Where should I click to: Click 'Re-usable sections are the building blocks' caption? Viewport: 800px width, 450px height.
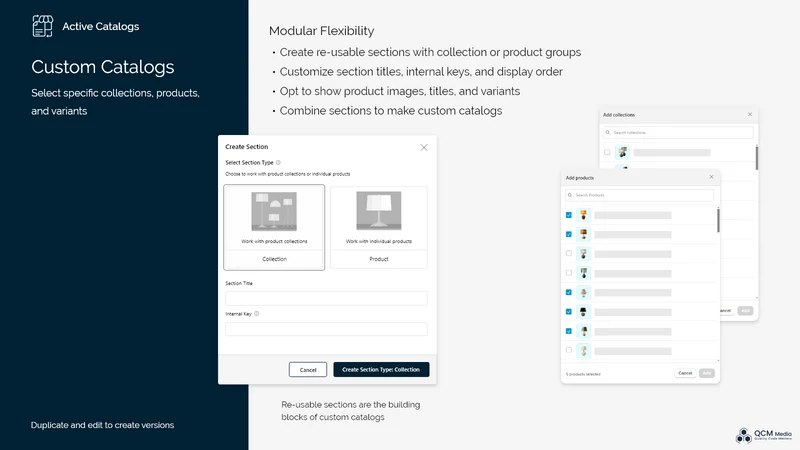point(351,411)
